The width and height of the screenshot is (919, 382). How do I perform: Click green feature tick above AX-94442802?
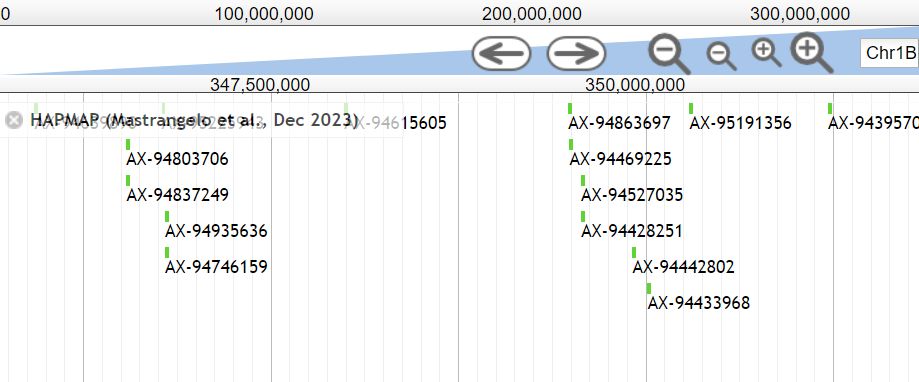(x=634, y=253)
